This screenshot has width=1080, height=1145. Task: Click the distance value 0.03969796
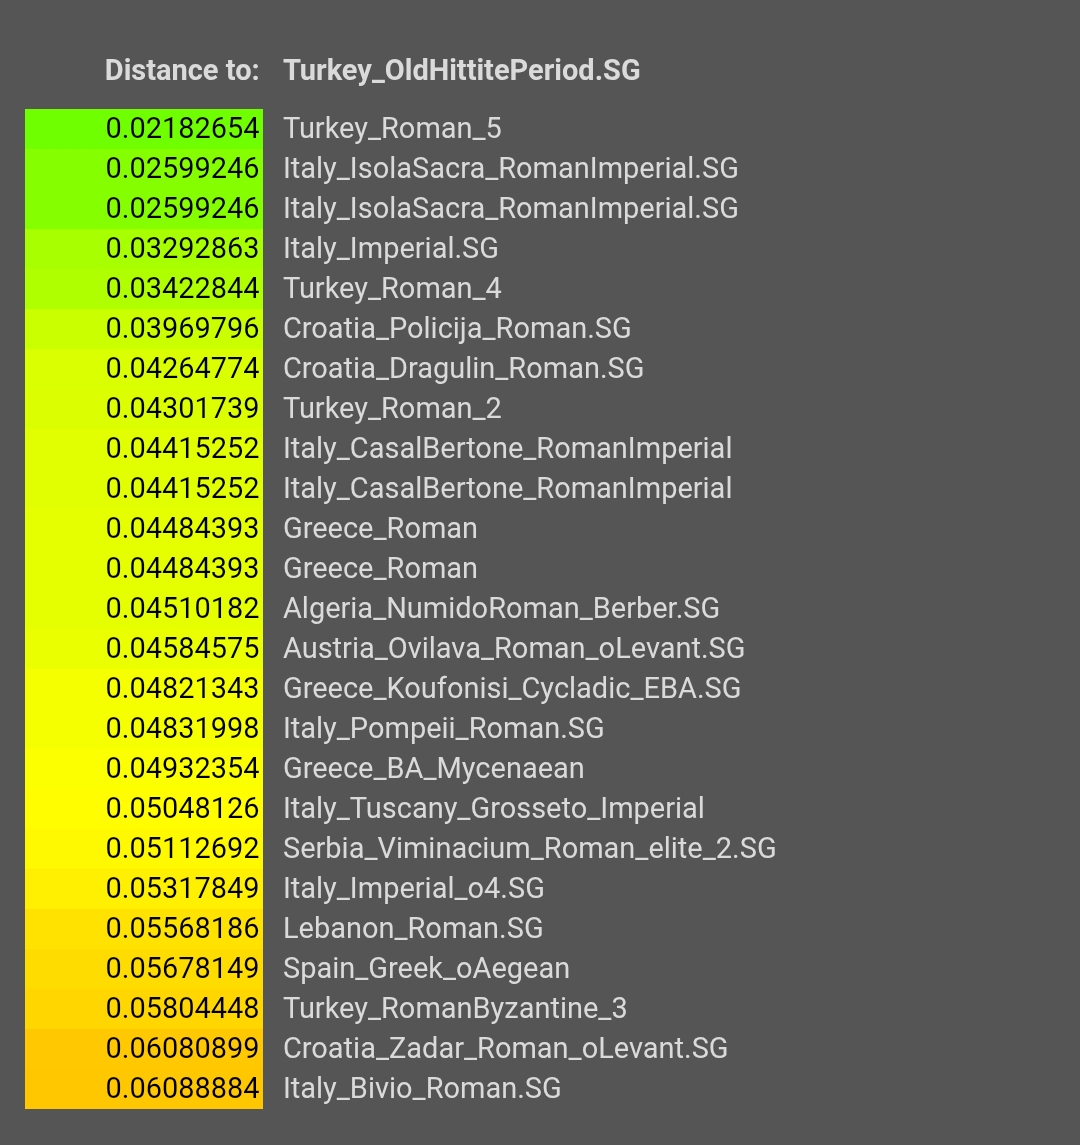pyautogui.click(x=183, y=329)
